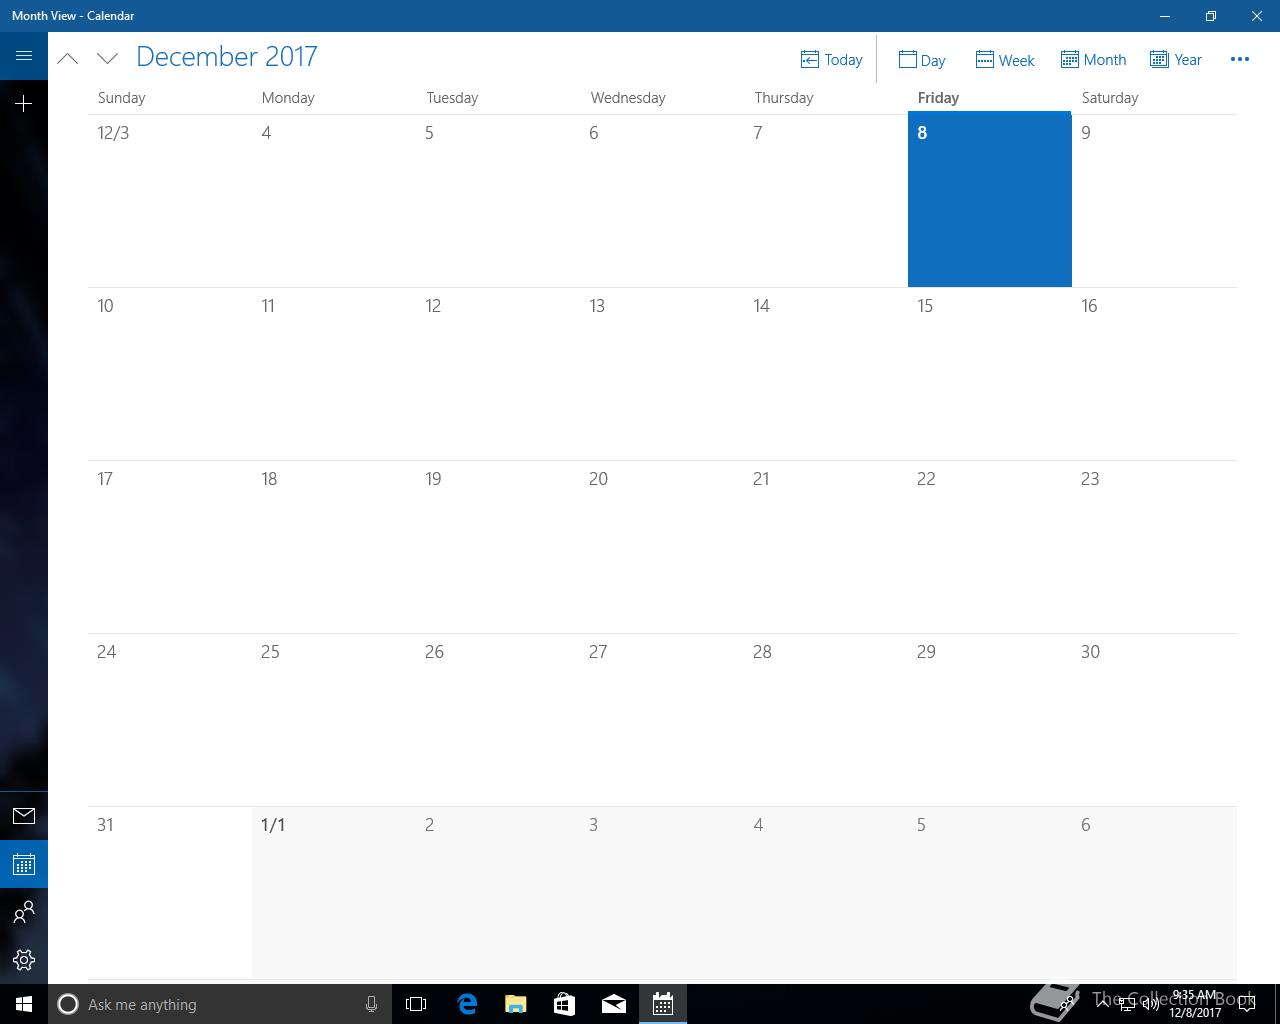Select the Calendar sidebar icon
1280x1024 pixels.
click(x=24, y=864)
